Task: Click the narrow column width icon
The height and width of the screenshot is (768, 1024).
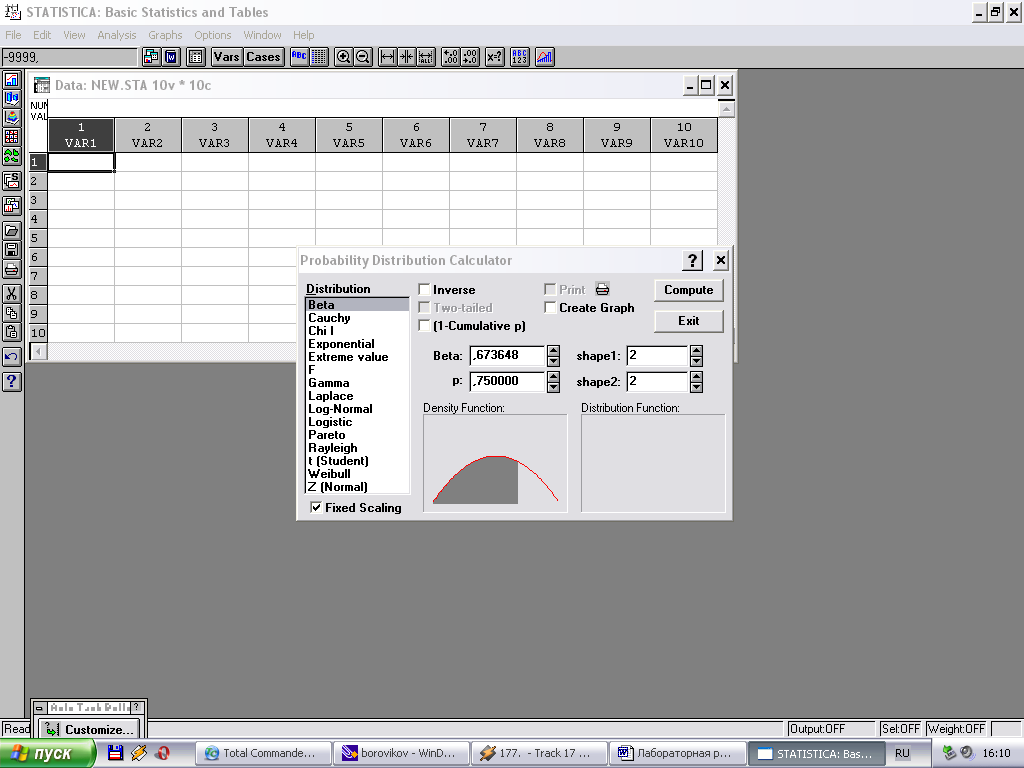Action: (x=406, y=57)
